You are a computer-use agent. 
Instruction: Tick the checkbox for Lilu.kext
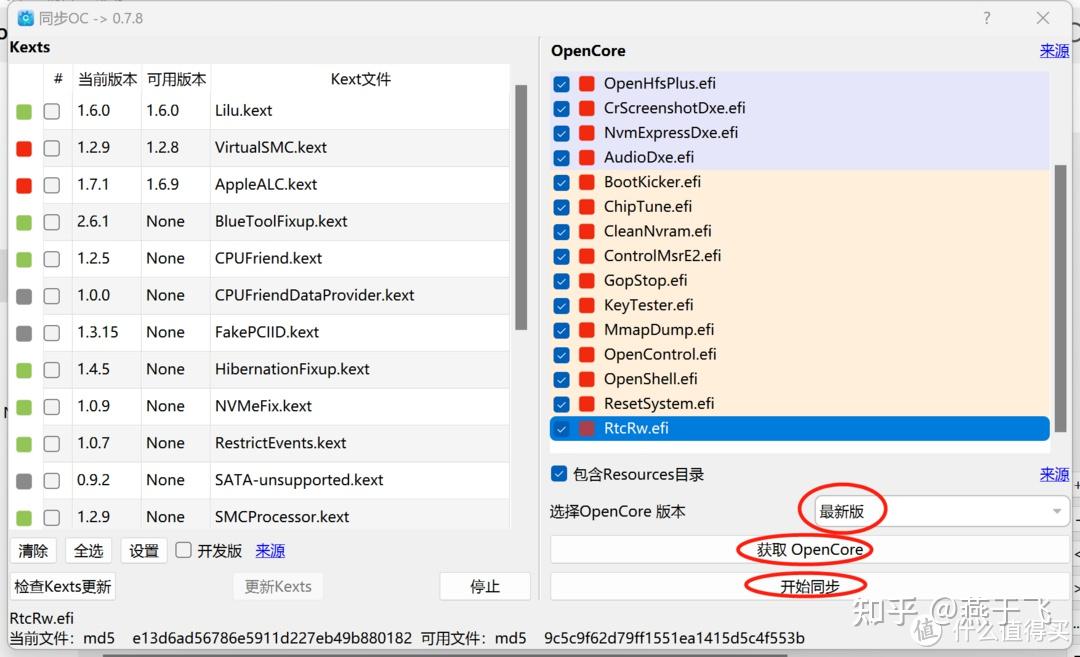coord(52,112)
